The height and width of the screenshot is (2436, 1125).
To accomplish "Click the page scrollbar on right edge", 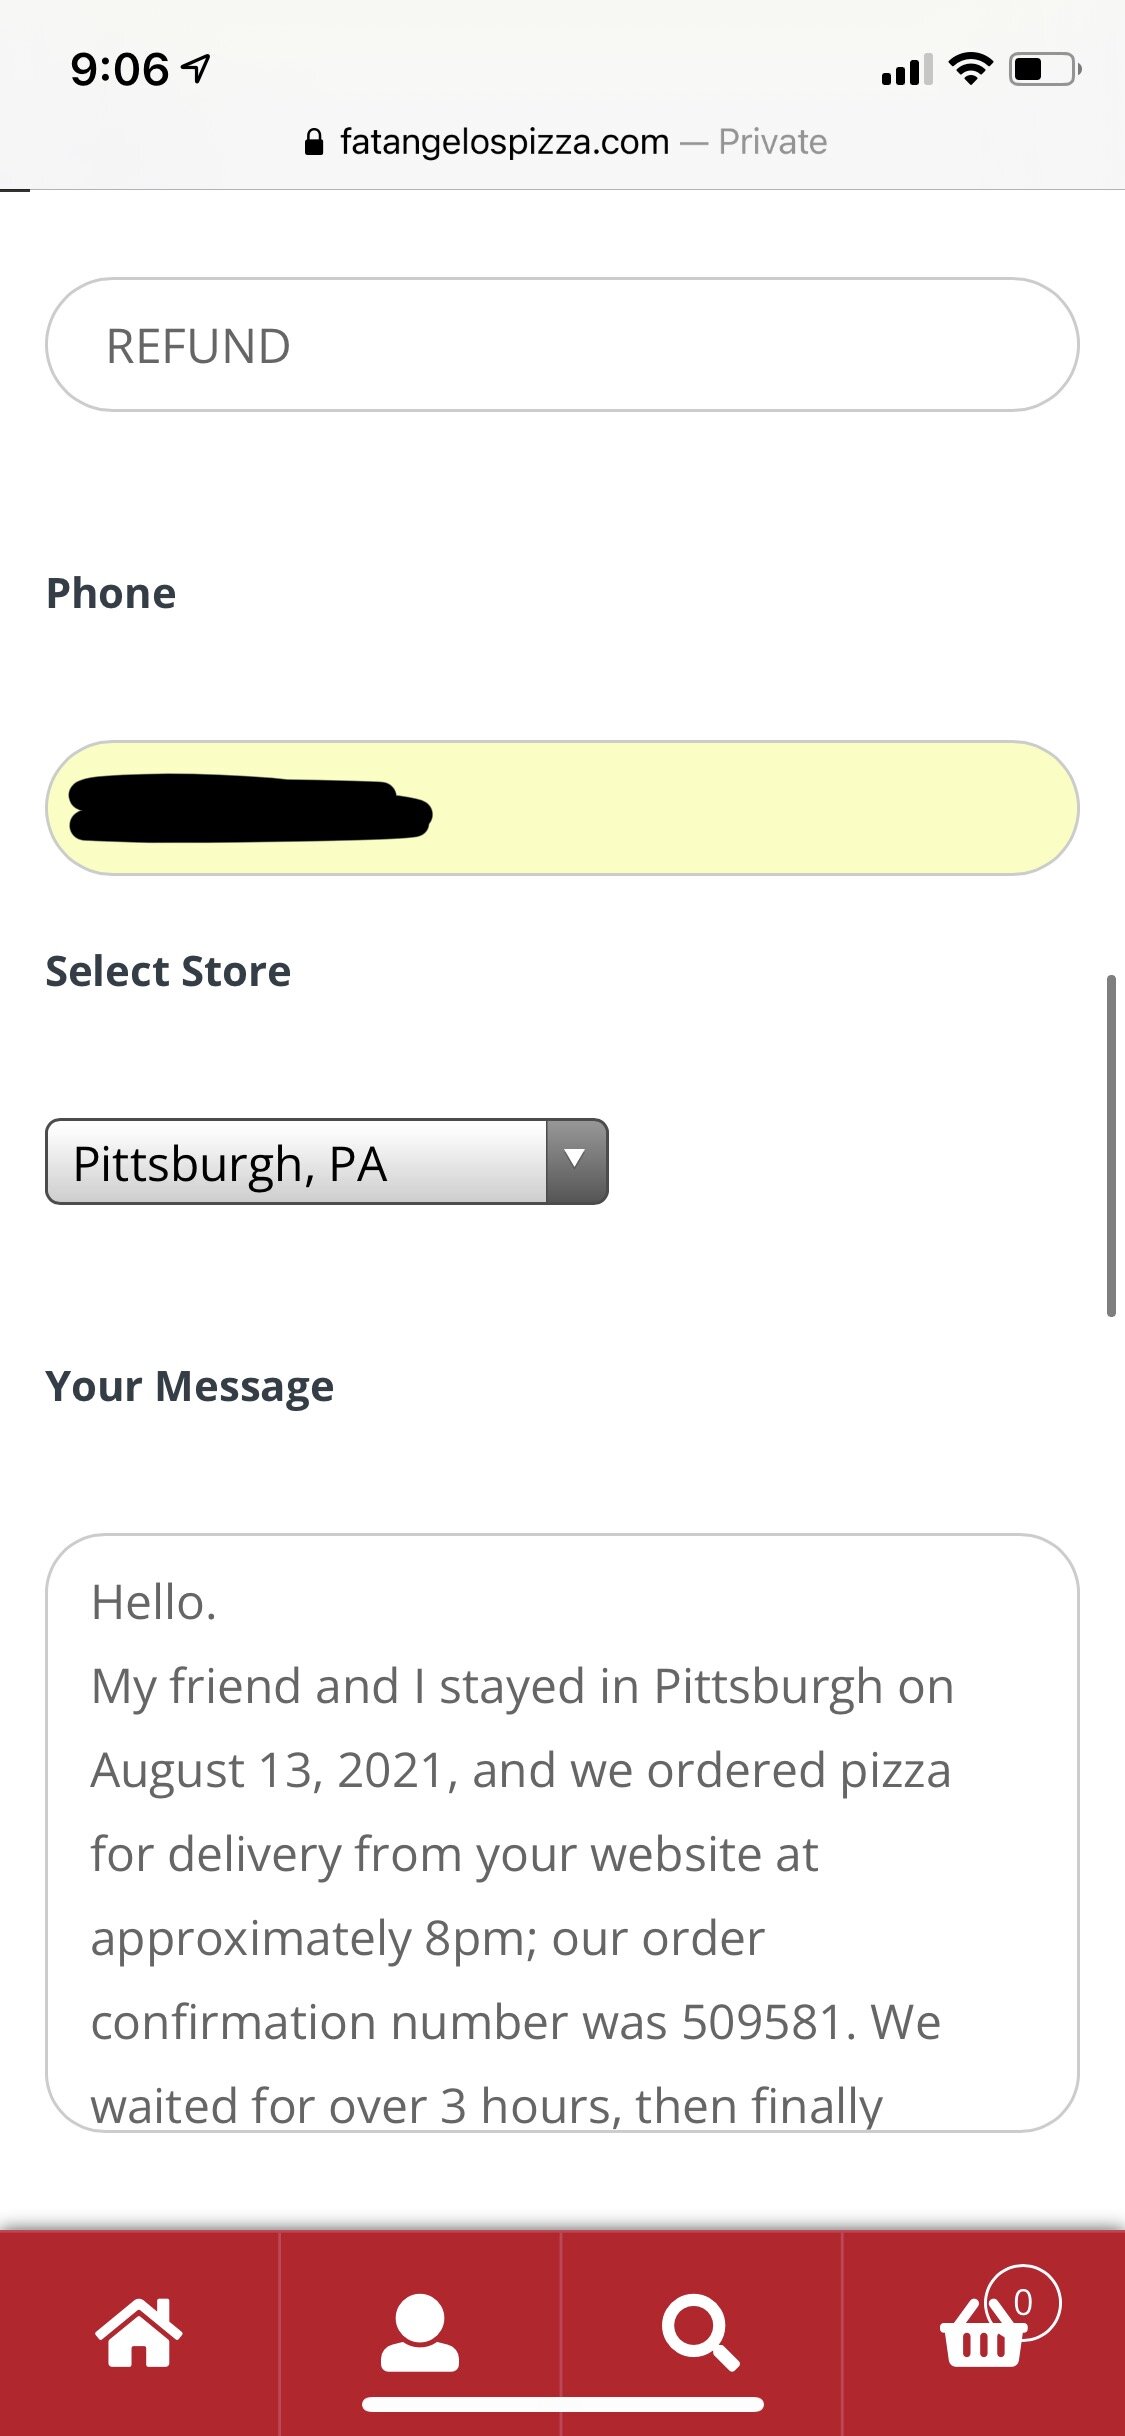I will (x=1110, y=1145).
